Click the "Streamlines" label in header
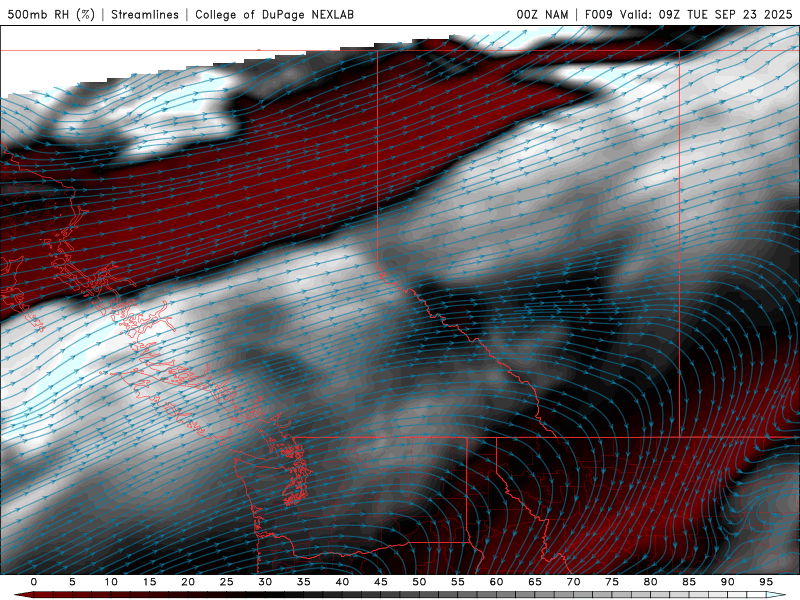This screenshot has height=600, width=800. [x=145, y=14]
